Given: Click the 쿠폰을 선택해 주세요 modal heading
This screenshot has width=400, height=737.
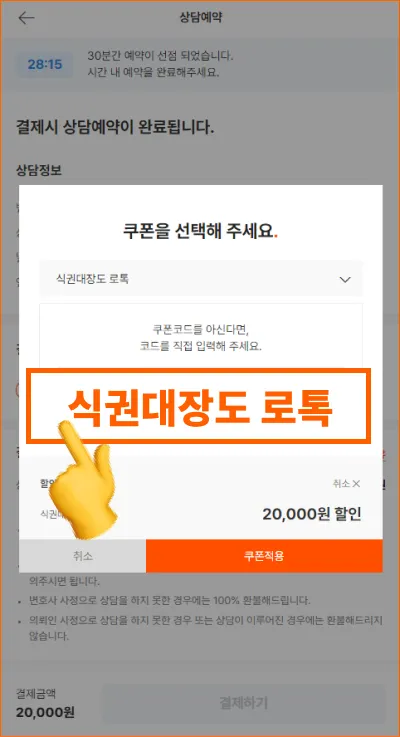Looking at the screenshot, I should pos(201,232).
